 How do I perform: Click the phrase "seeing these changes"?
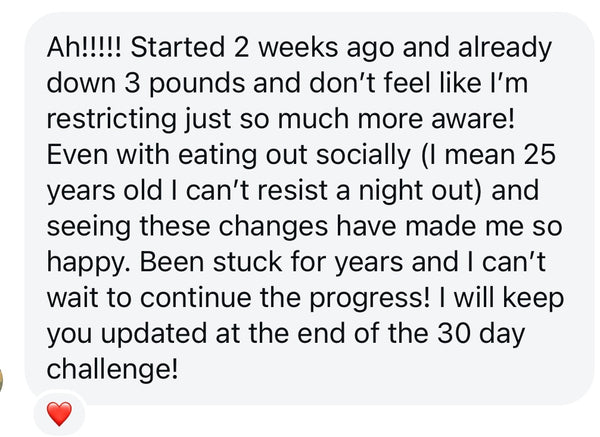pyautogui.click(x=164, y=226)
